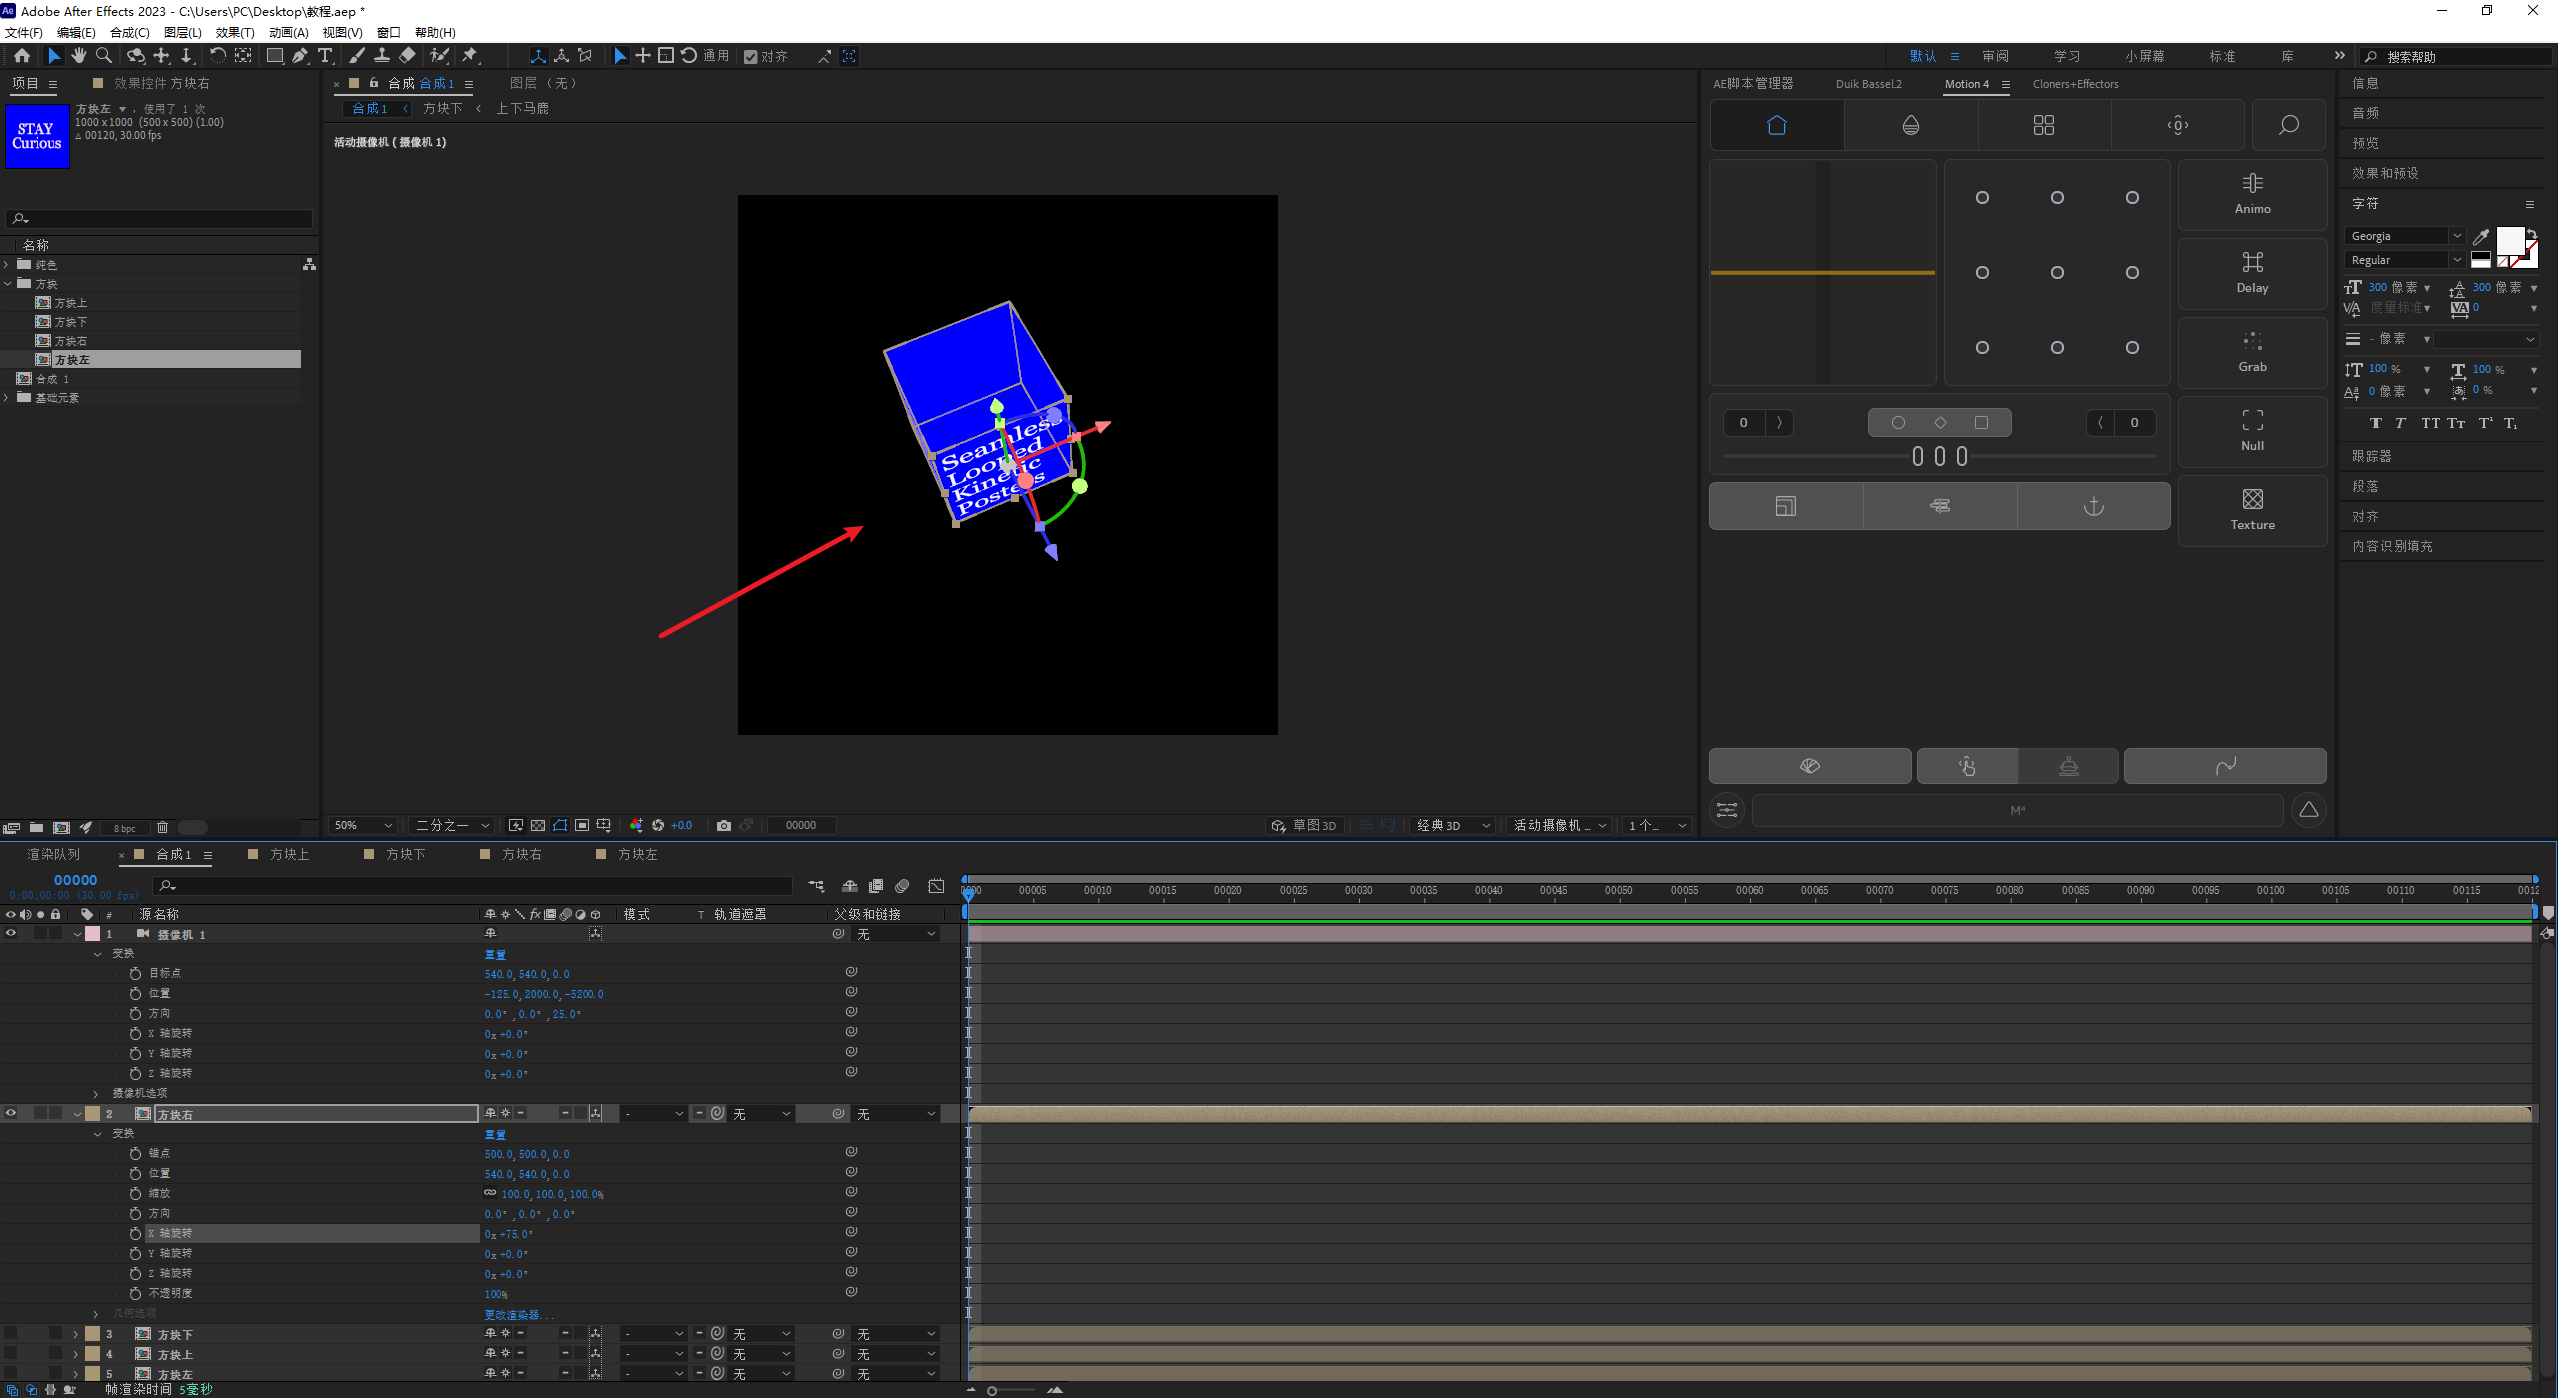Viewport: 2558px width, 1398px height.
Task: Switch to the Duik Bassel2 tab
Action: [1868, 84]
